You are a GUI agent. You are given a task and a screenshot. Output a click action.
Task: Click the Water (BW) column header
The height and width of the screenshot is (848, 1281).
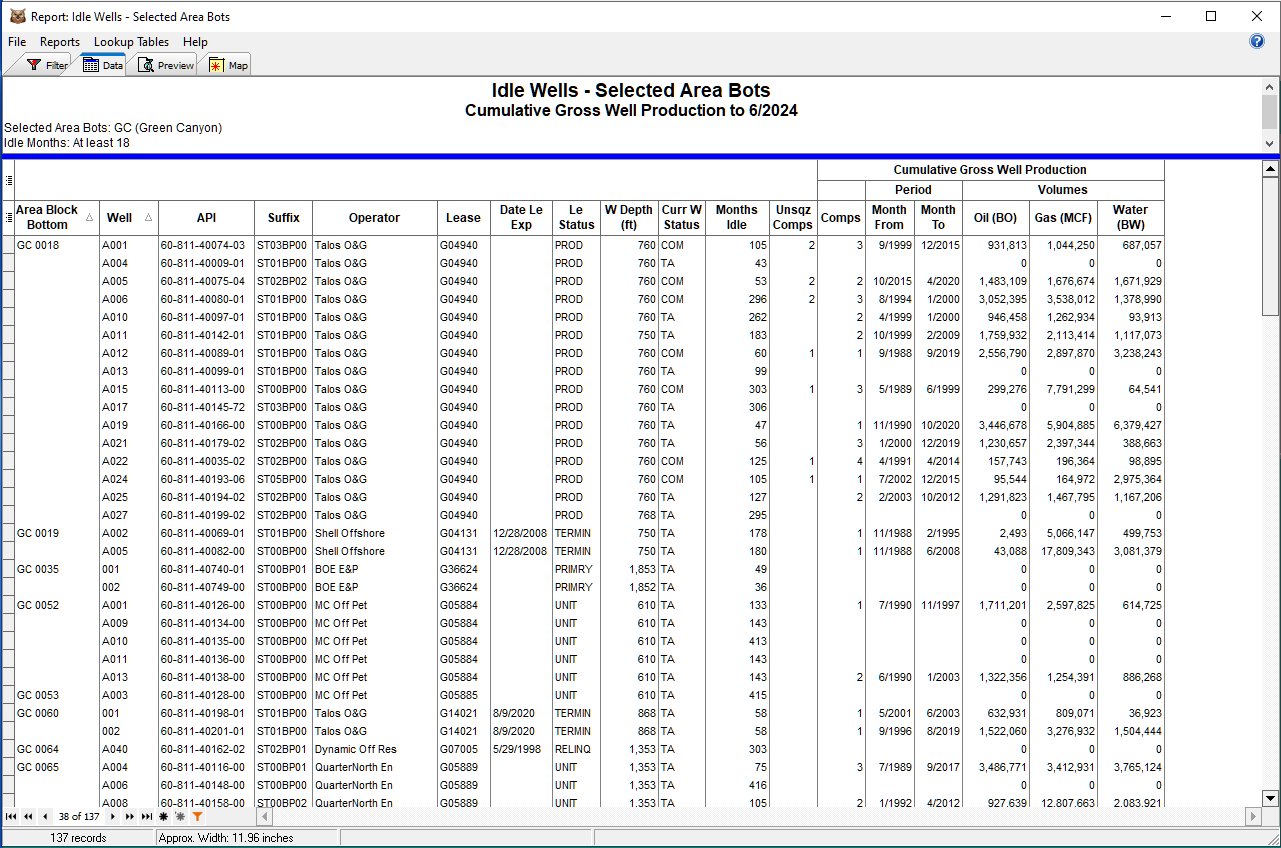[x=1131, y=217]
